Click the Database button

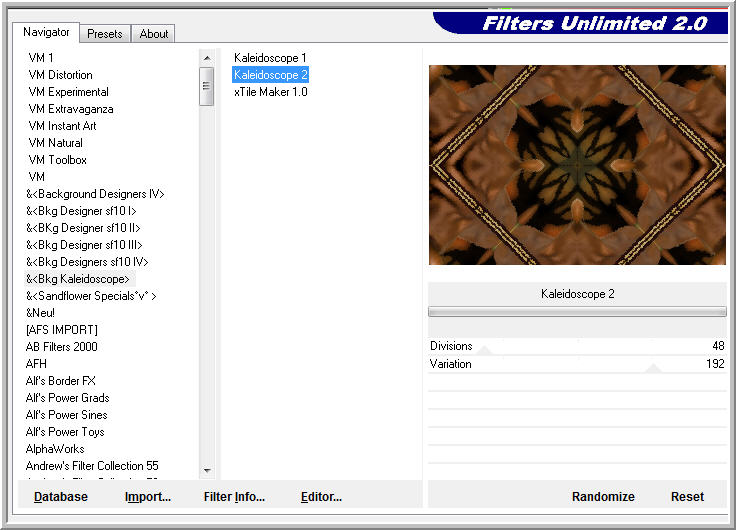[61, 497]
